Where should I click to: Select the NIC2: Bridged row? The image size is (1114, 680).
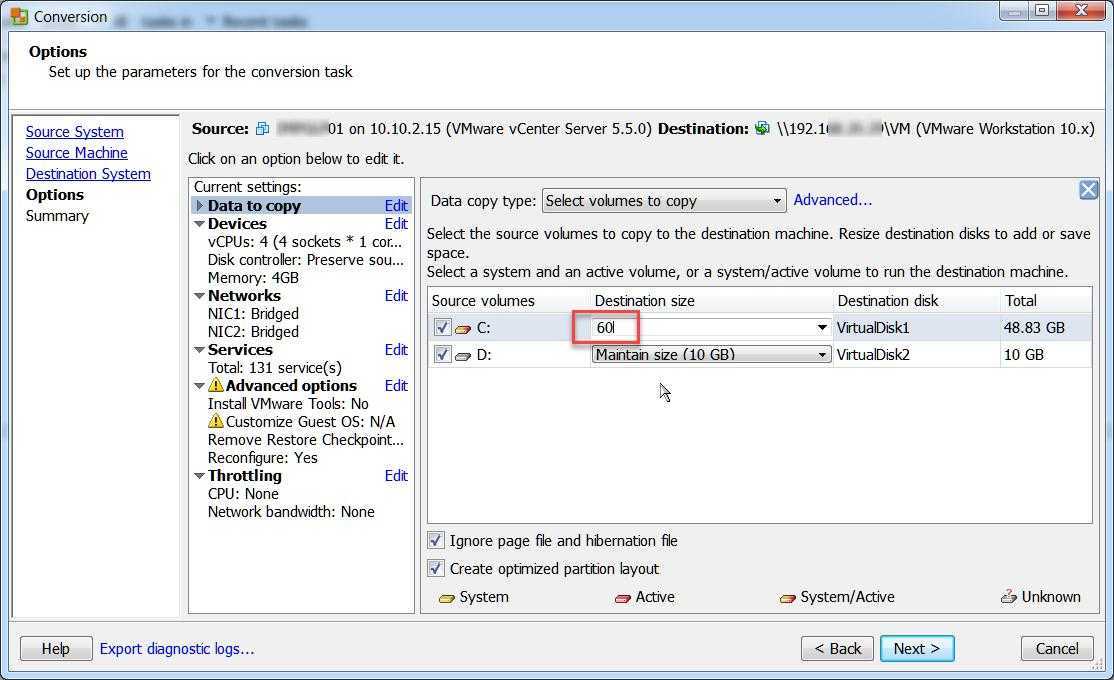(253, 332)
